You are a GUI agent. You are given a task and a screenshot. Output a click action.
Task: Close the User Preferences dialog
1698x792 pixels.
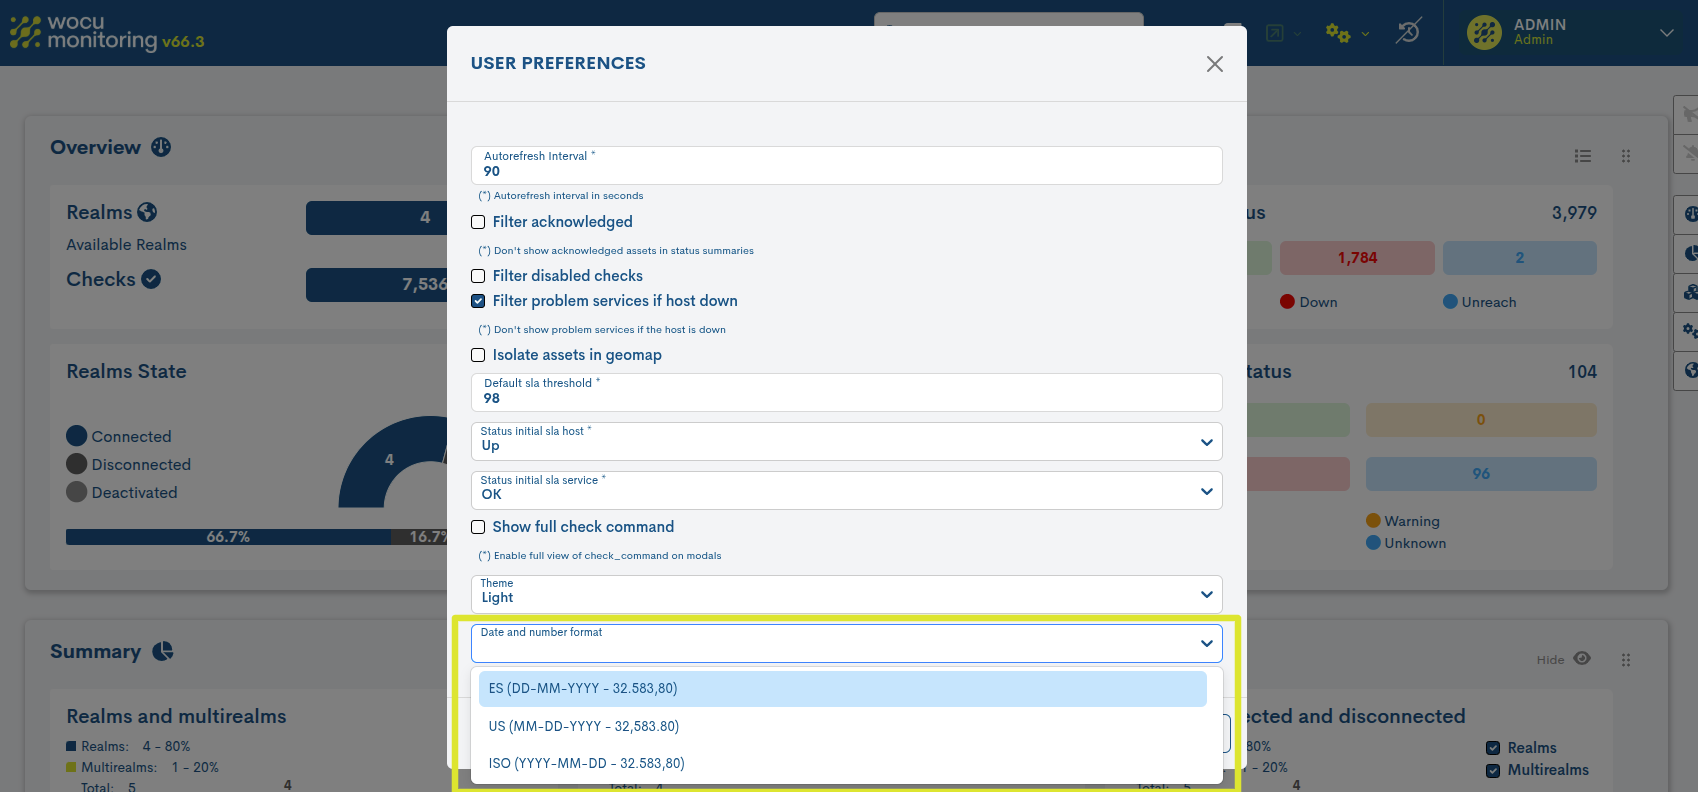click(1214, 64)
